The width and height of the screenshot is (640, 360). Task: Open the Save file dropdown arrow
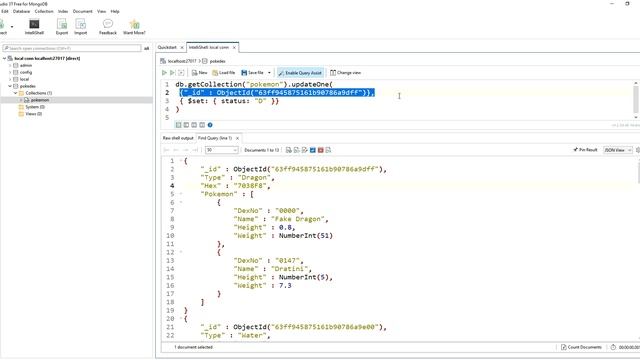269,73
